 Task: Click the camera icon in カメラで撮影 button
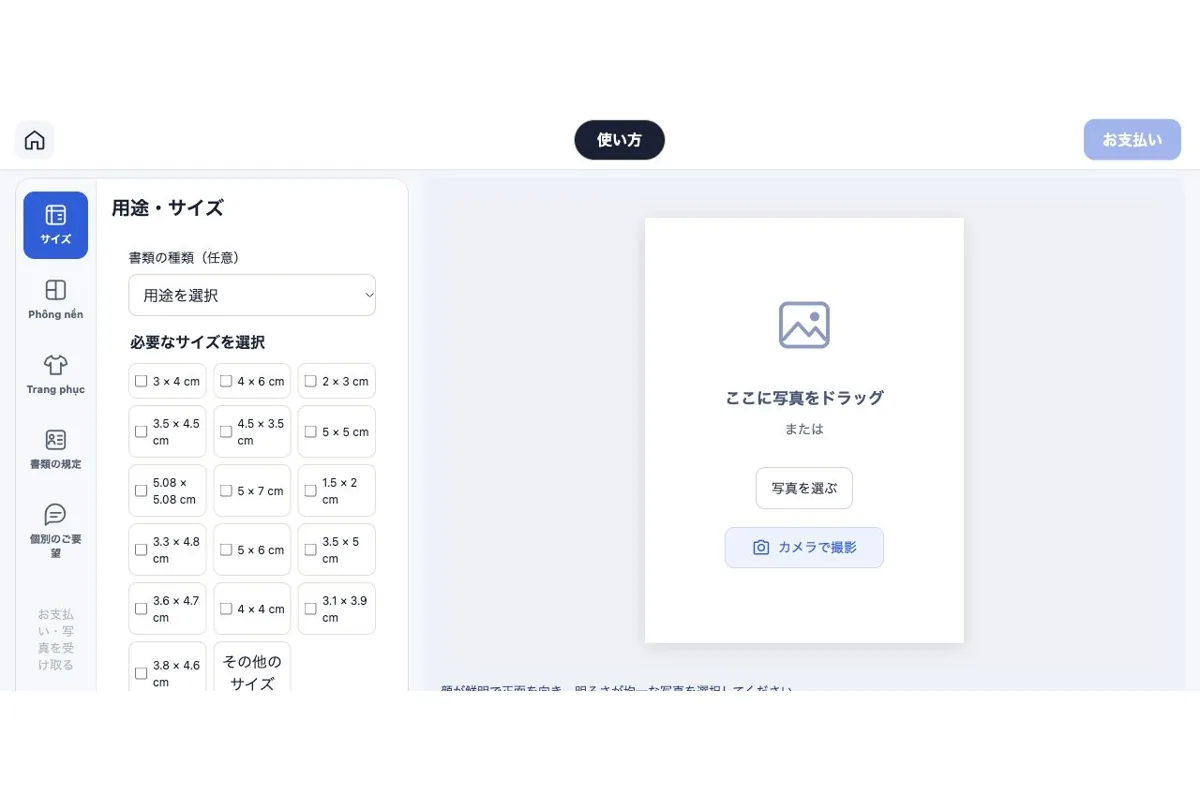coord(761,548)
